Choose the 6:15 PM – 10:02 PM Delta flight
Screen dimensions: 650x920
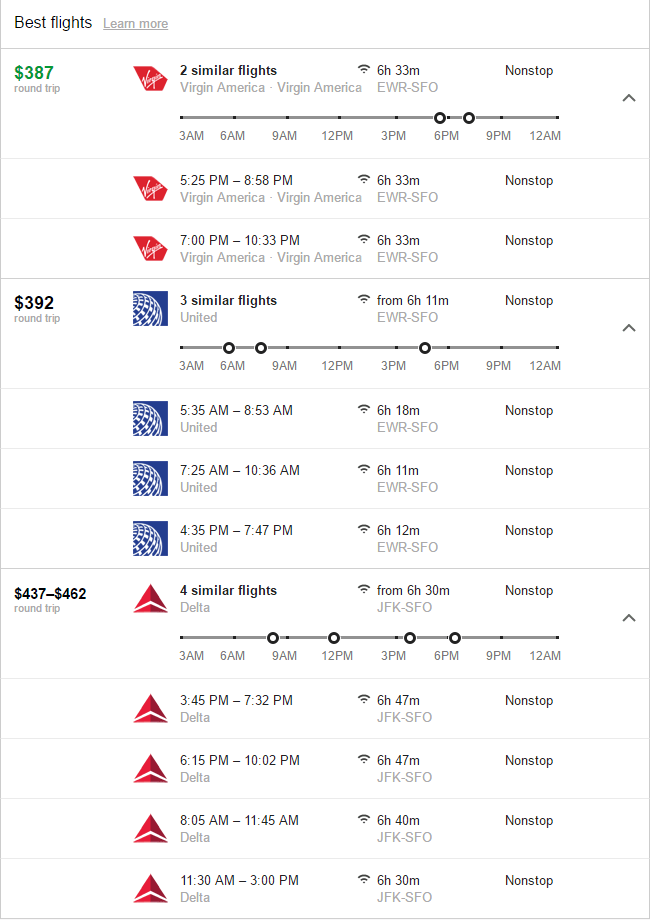240,761
